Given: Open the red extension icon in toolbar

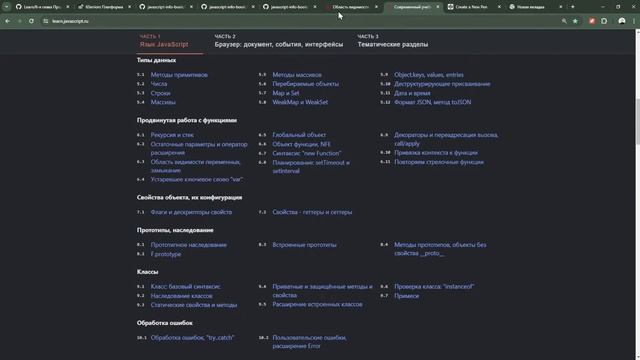Looking at the screenshot, I should (592, 21).
